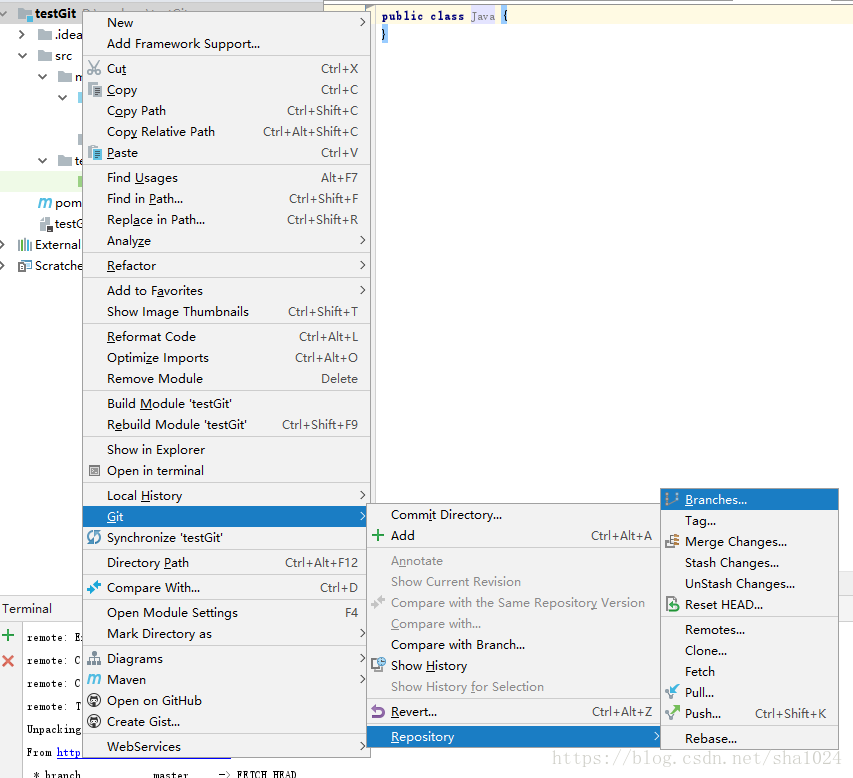Viewport: 853px width, 778px height.
Task: Select Remove Module menu entry
Action: pyautogui.click(x=226, y=379)
